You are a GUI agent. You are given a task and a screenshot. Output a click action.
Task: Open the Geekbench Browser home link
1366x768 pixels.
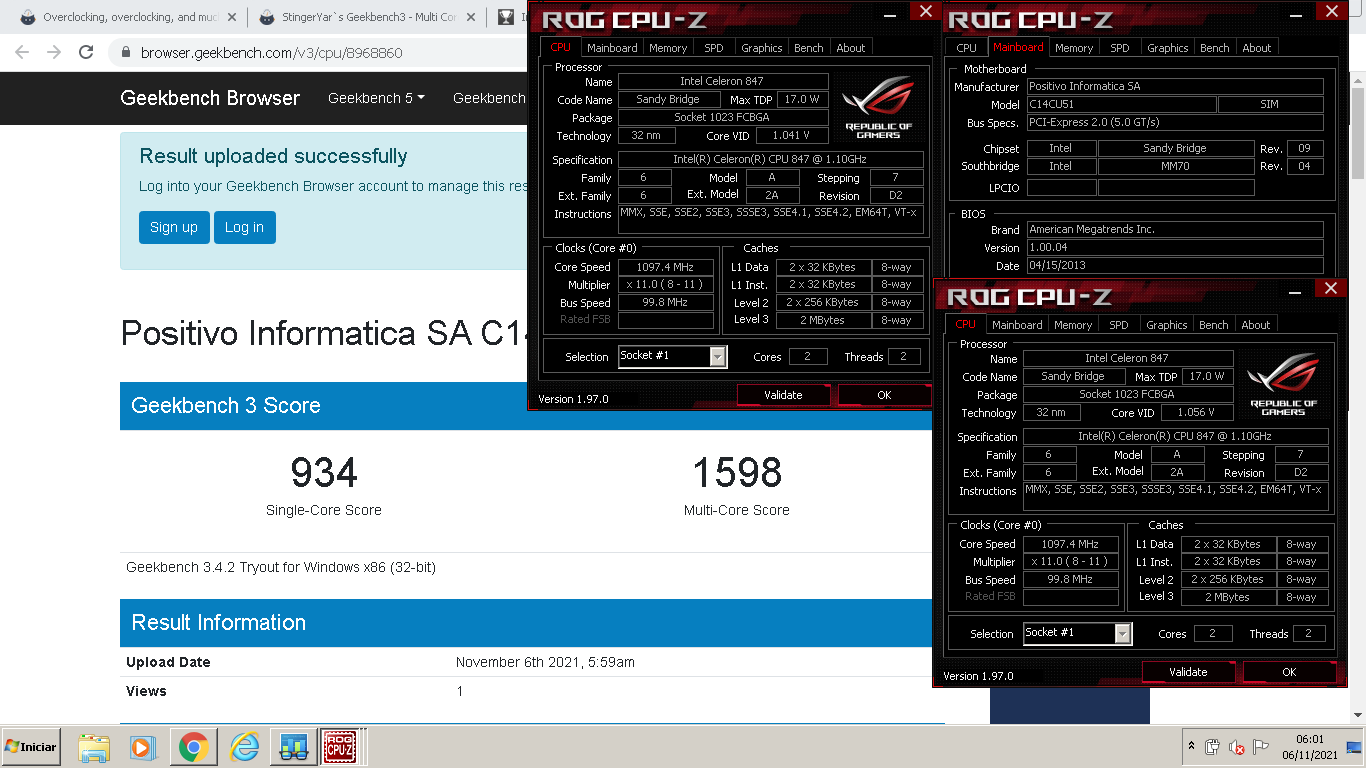point(210,98)
